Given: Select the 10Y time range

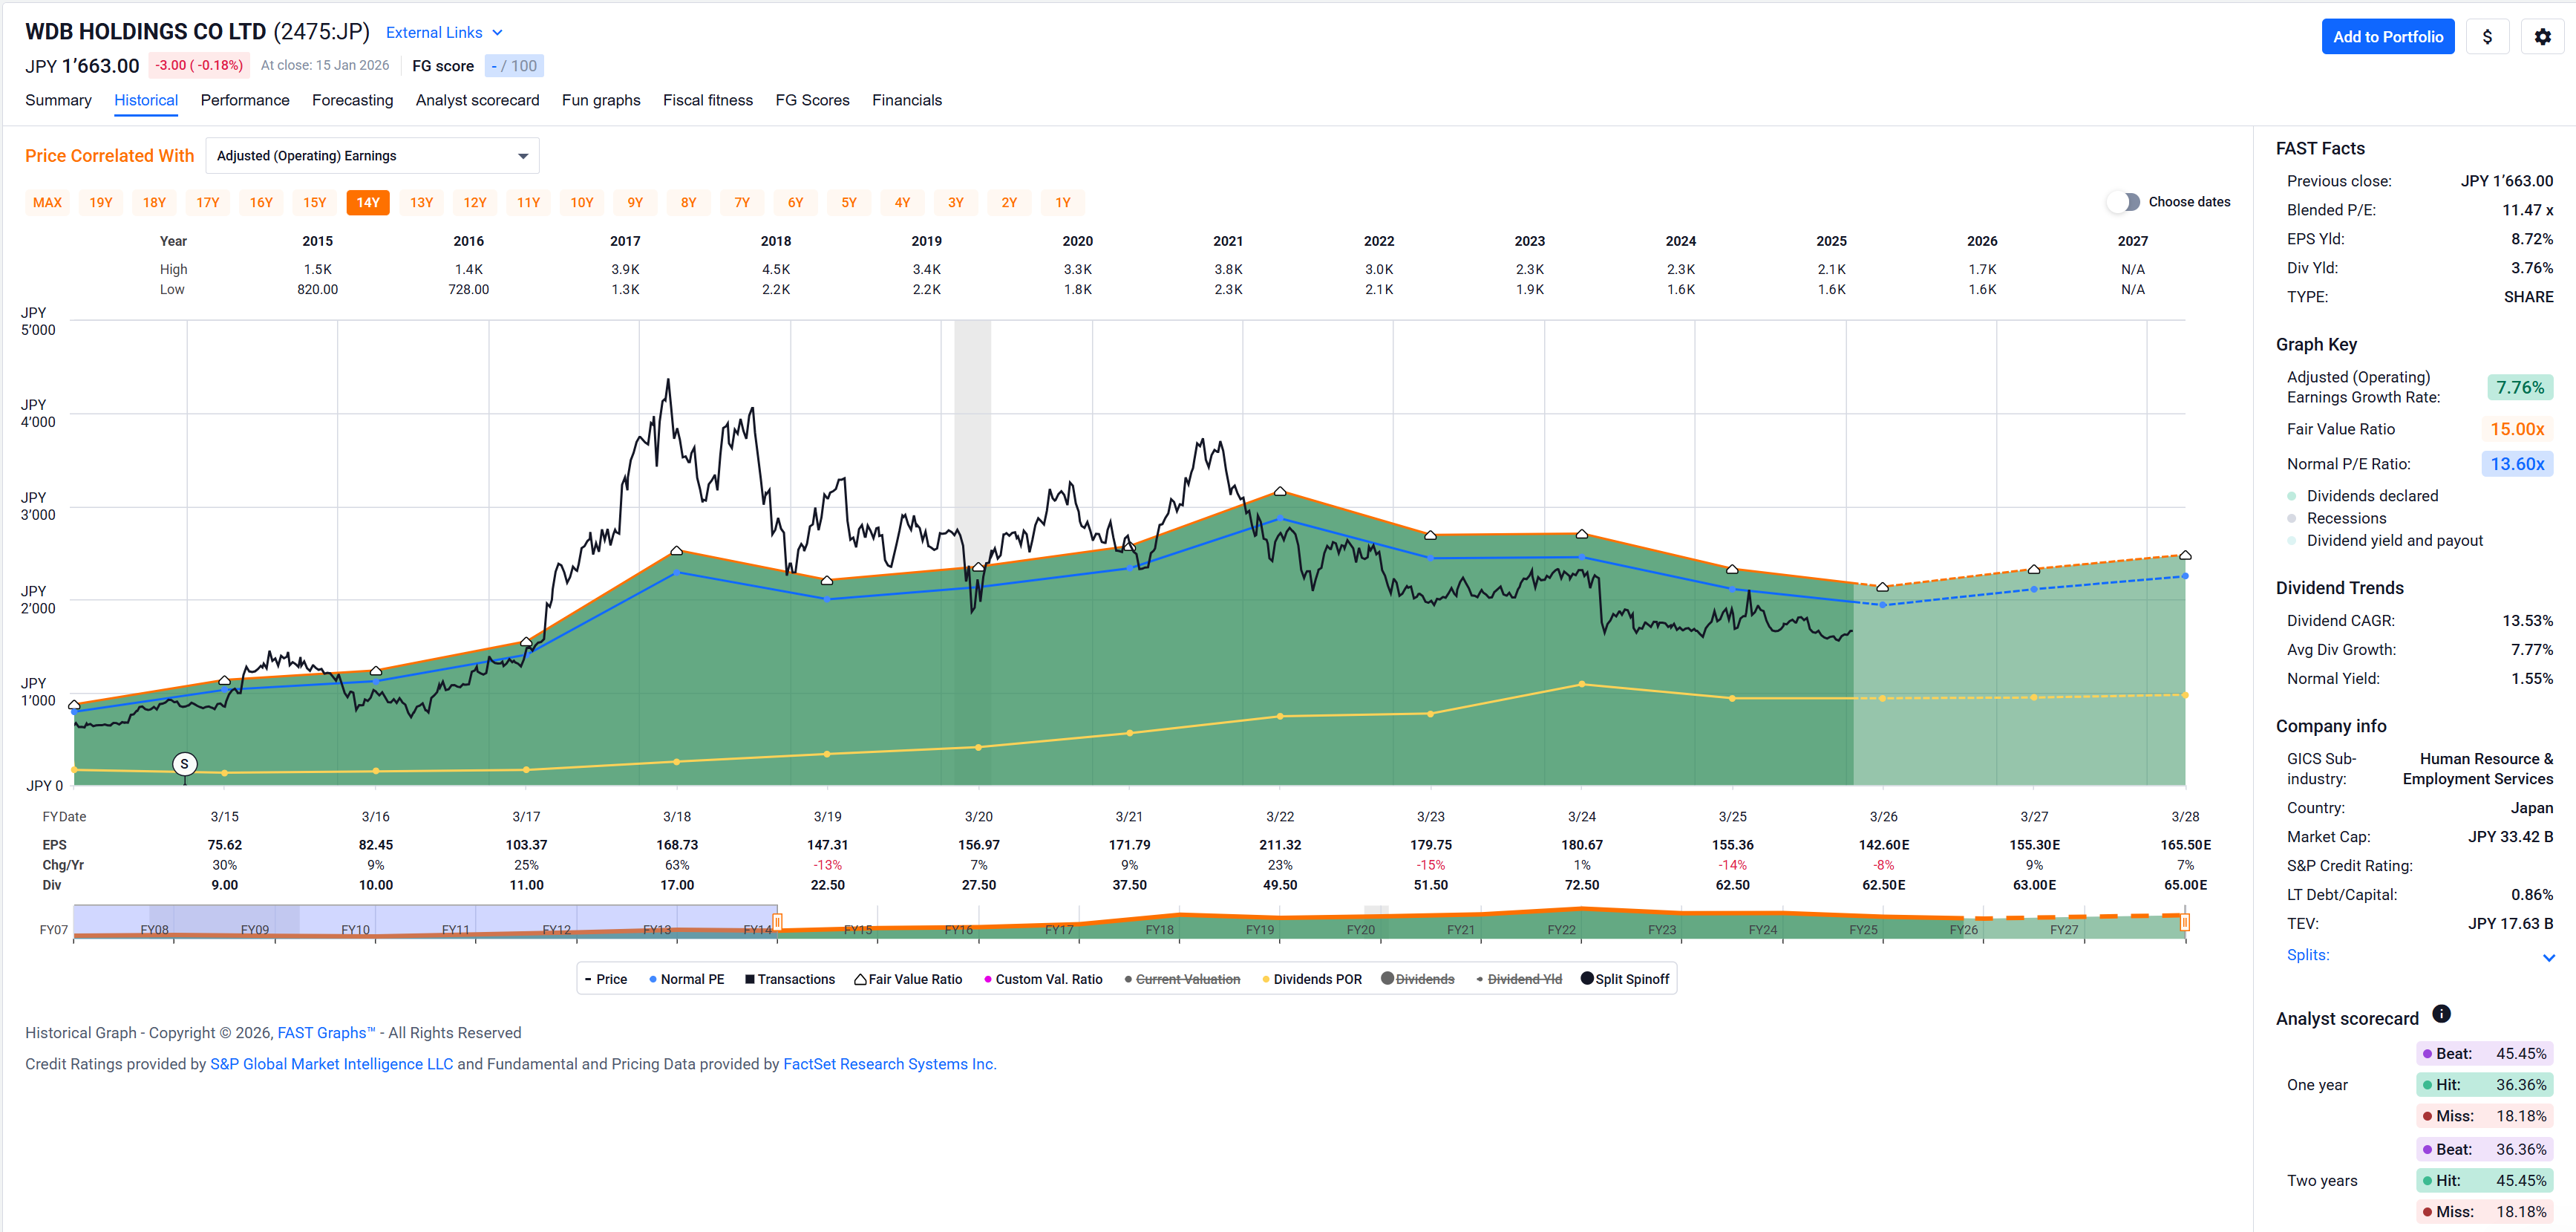Looking at the screenshot, I should coord(582,203).
